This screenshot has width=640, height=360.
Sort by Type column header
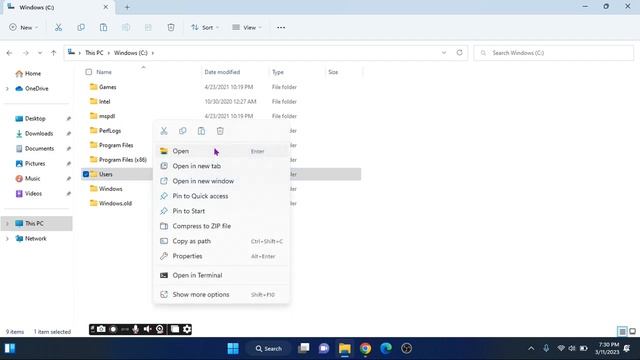[x=278, y=72]
